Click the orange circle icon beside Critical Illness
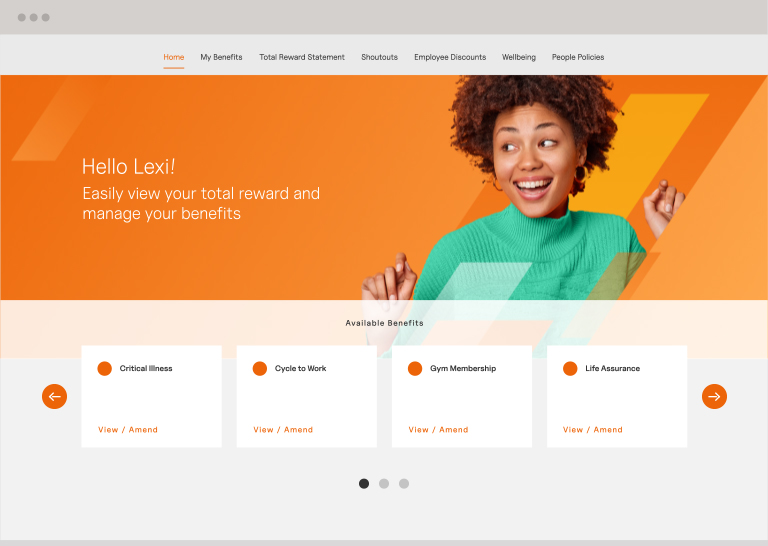 coord(104,368)
